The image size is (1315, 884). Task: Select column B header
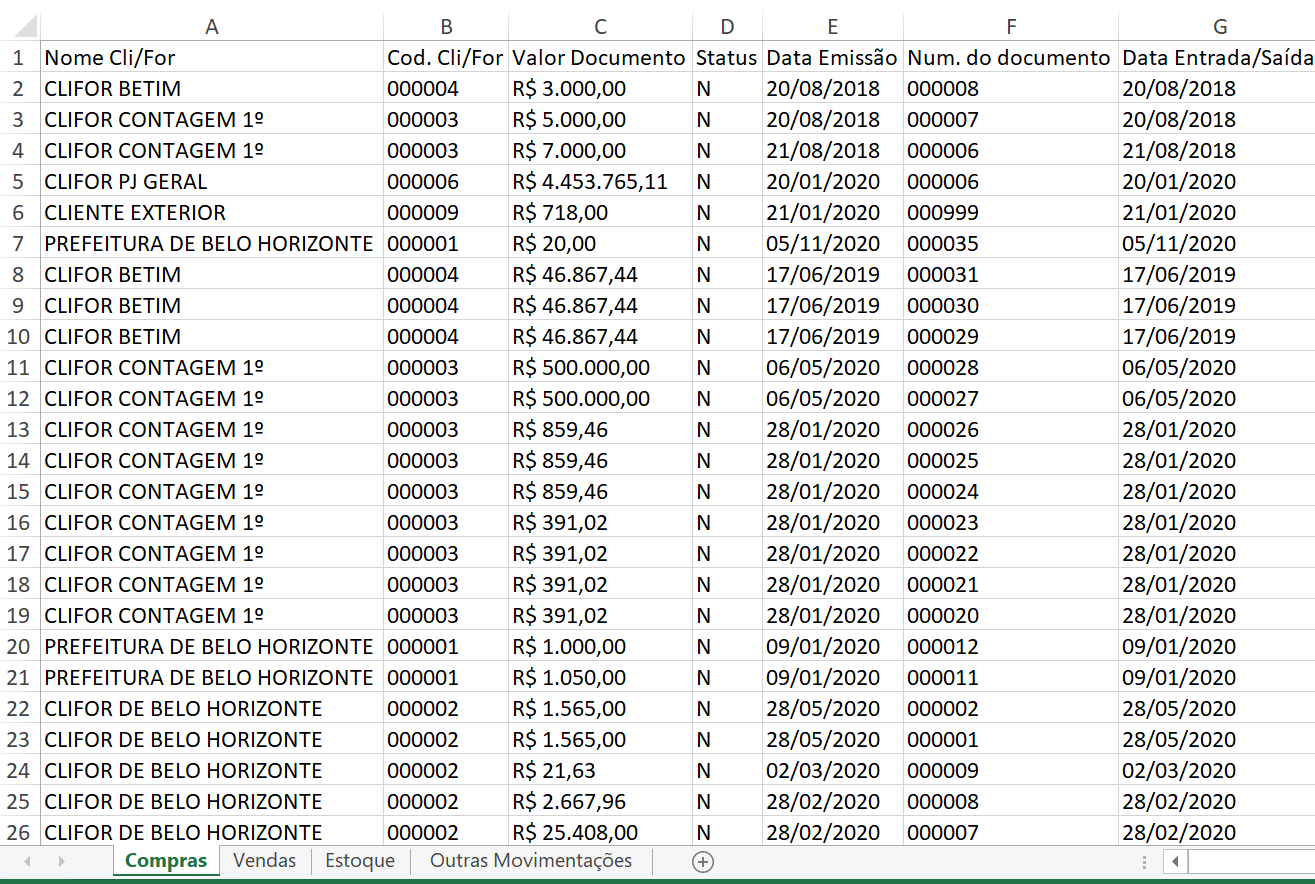(x=446, y=27)
